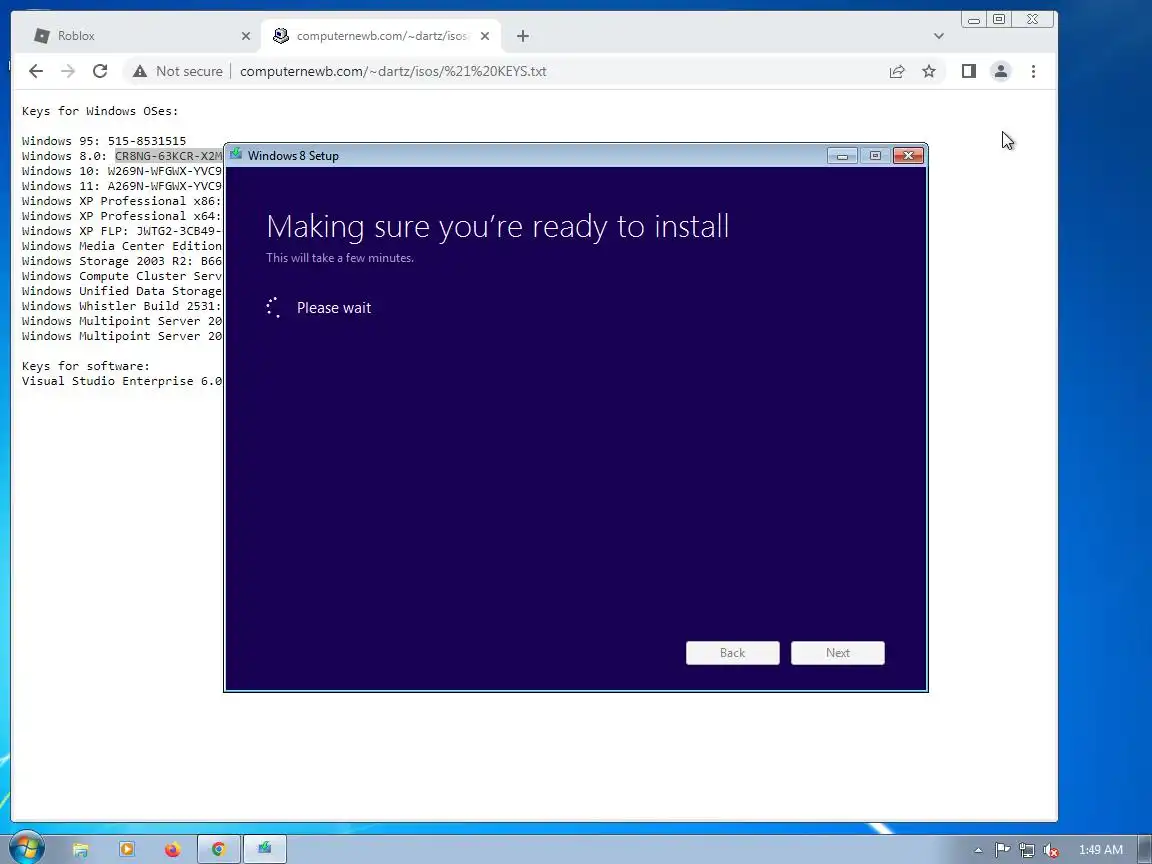Click 'Windows XP Professional x64' line

[121, 216]
